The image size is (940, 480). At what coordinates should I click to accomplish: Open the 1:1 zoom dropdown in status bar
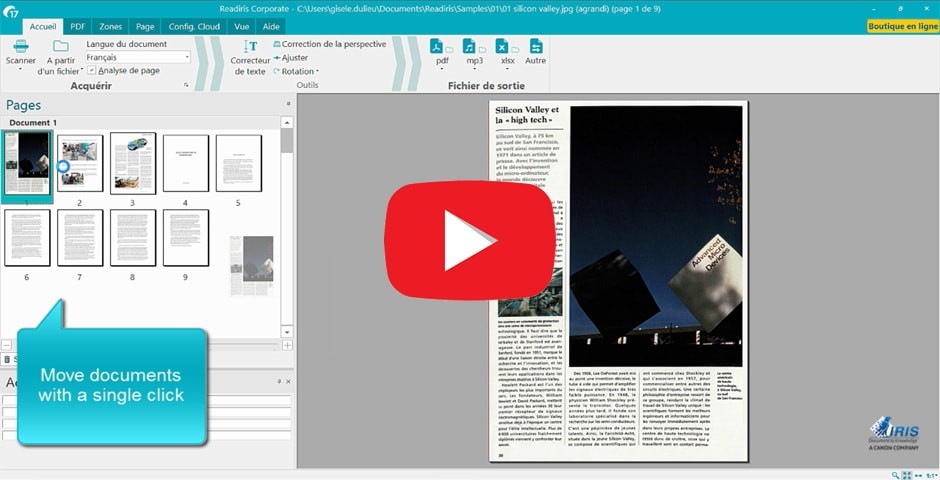click(932, 475)
